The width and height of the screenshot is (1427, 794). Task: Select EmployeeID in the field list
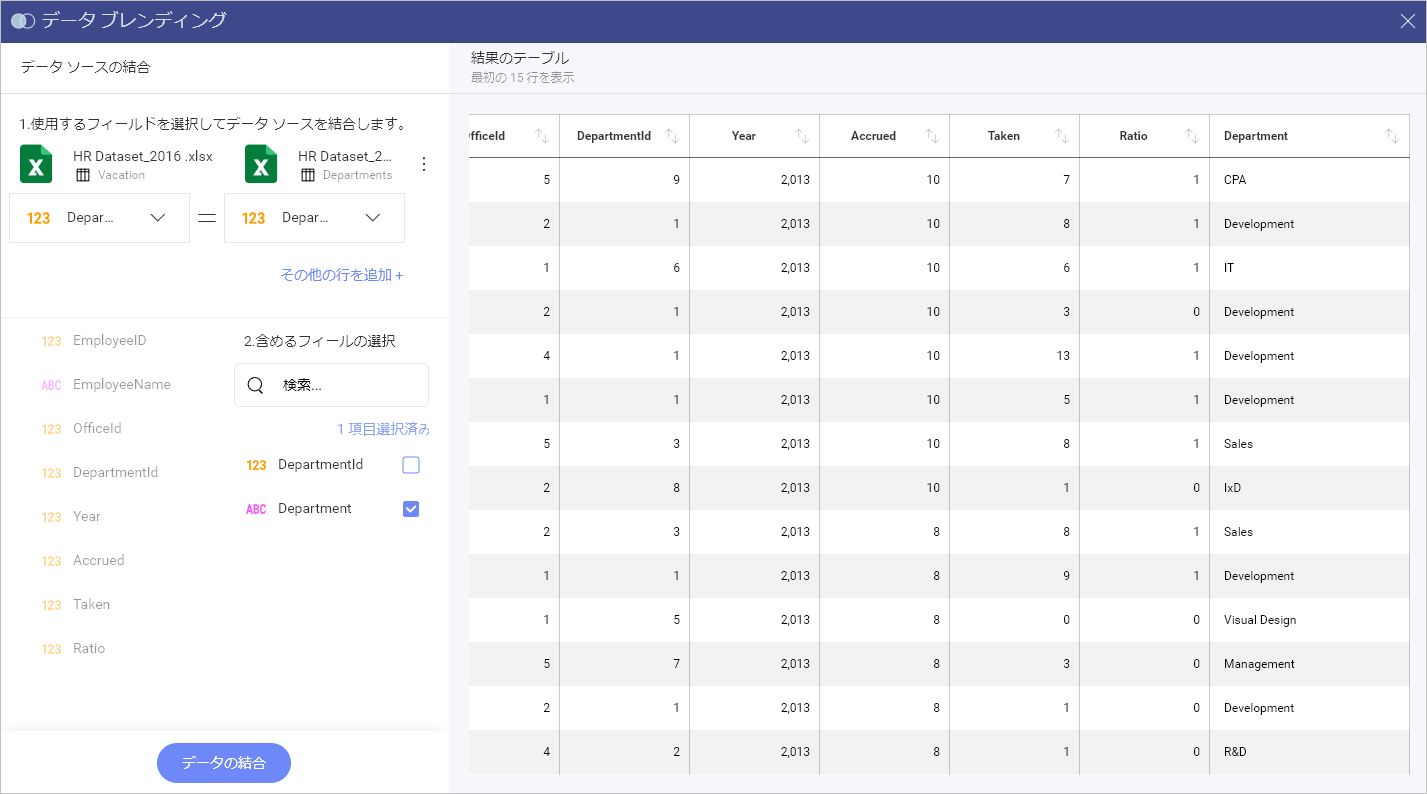click(110, 341)
